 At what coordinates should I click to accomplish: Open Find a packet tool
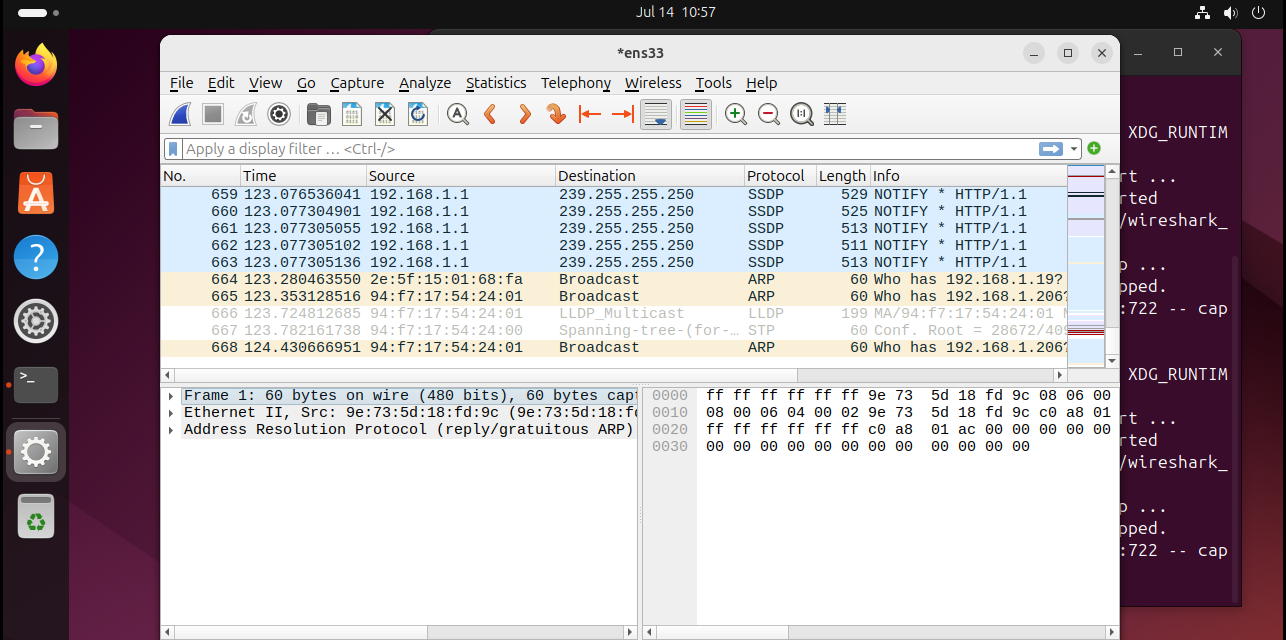[x=458, y=114]
